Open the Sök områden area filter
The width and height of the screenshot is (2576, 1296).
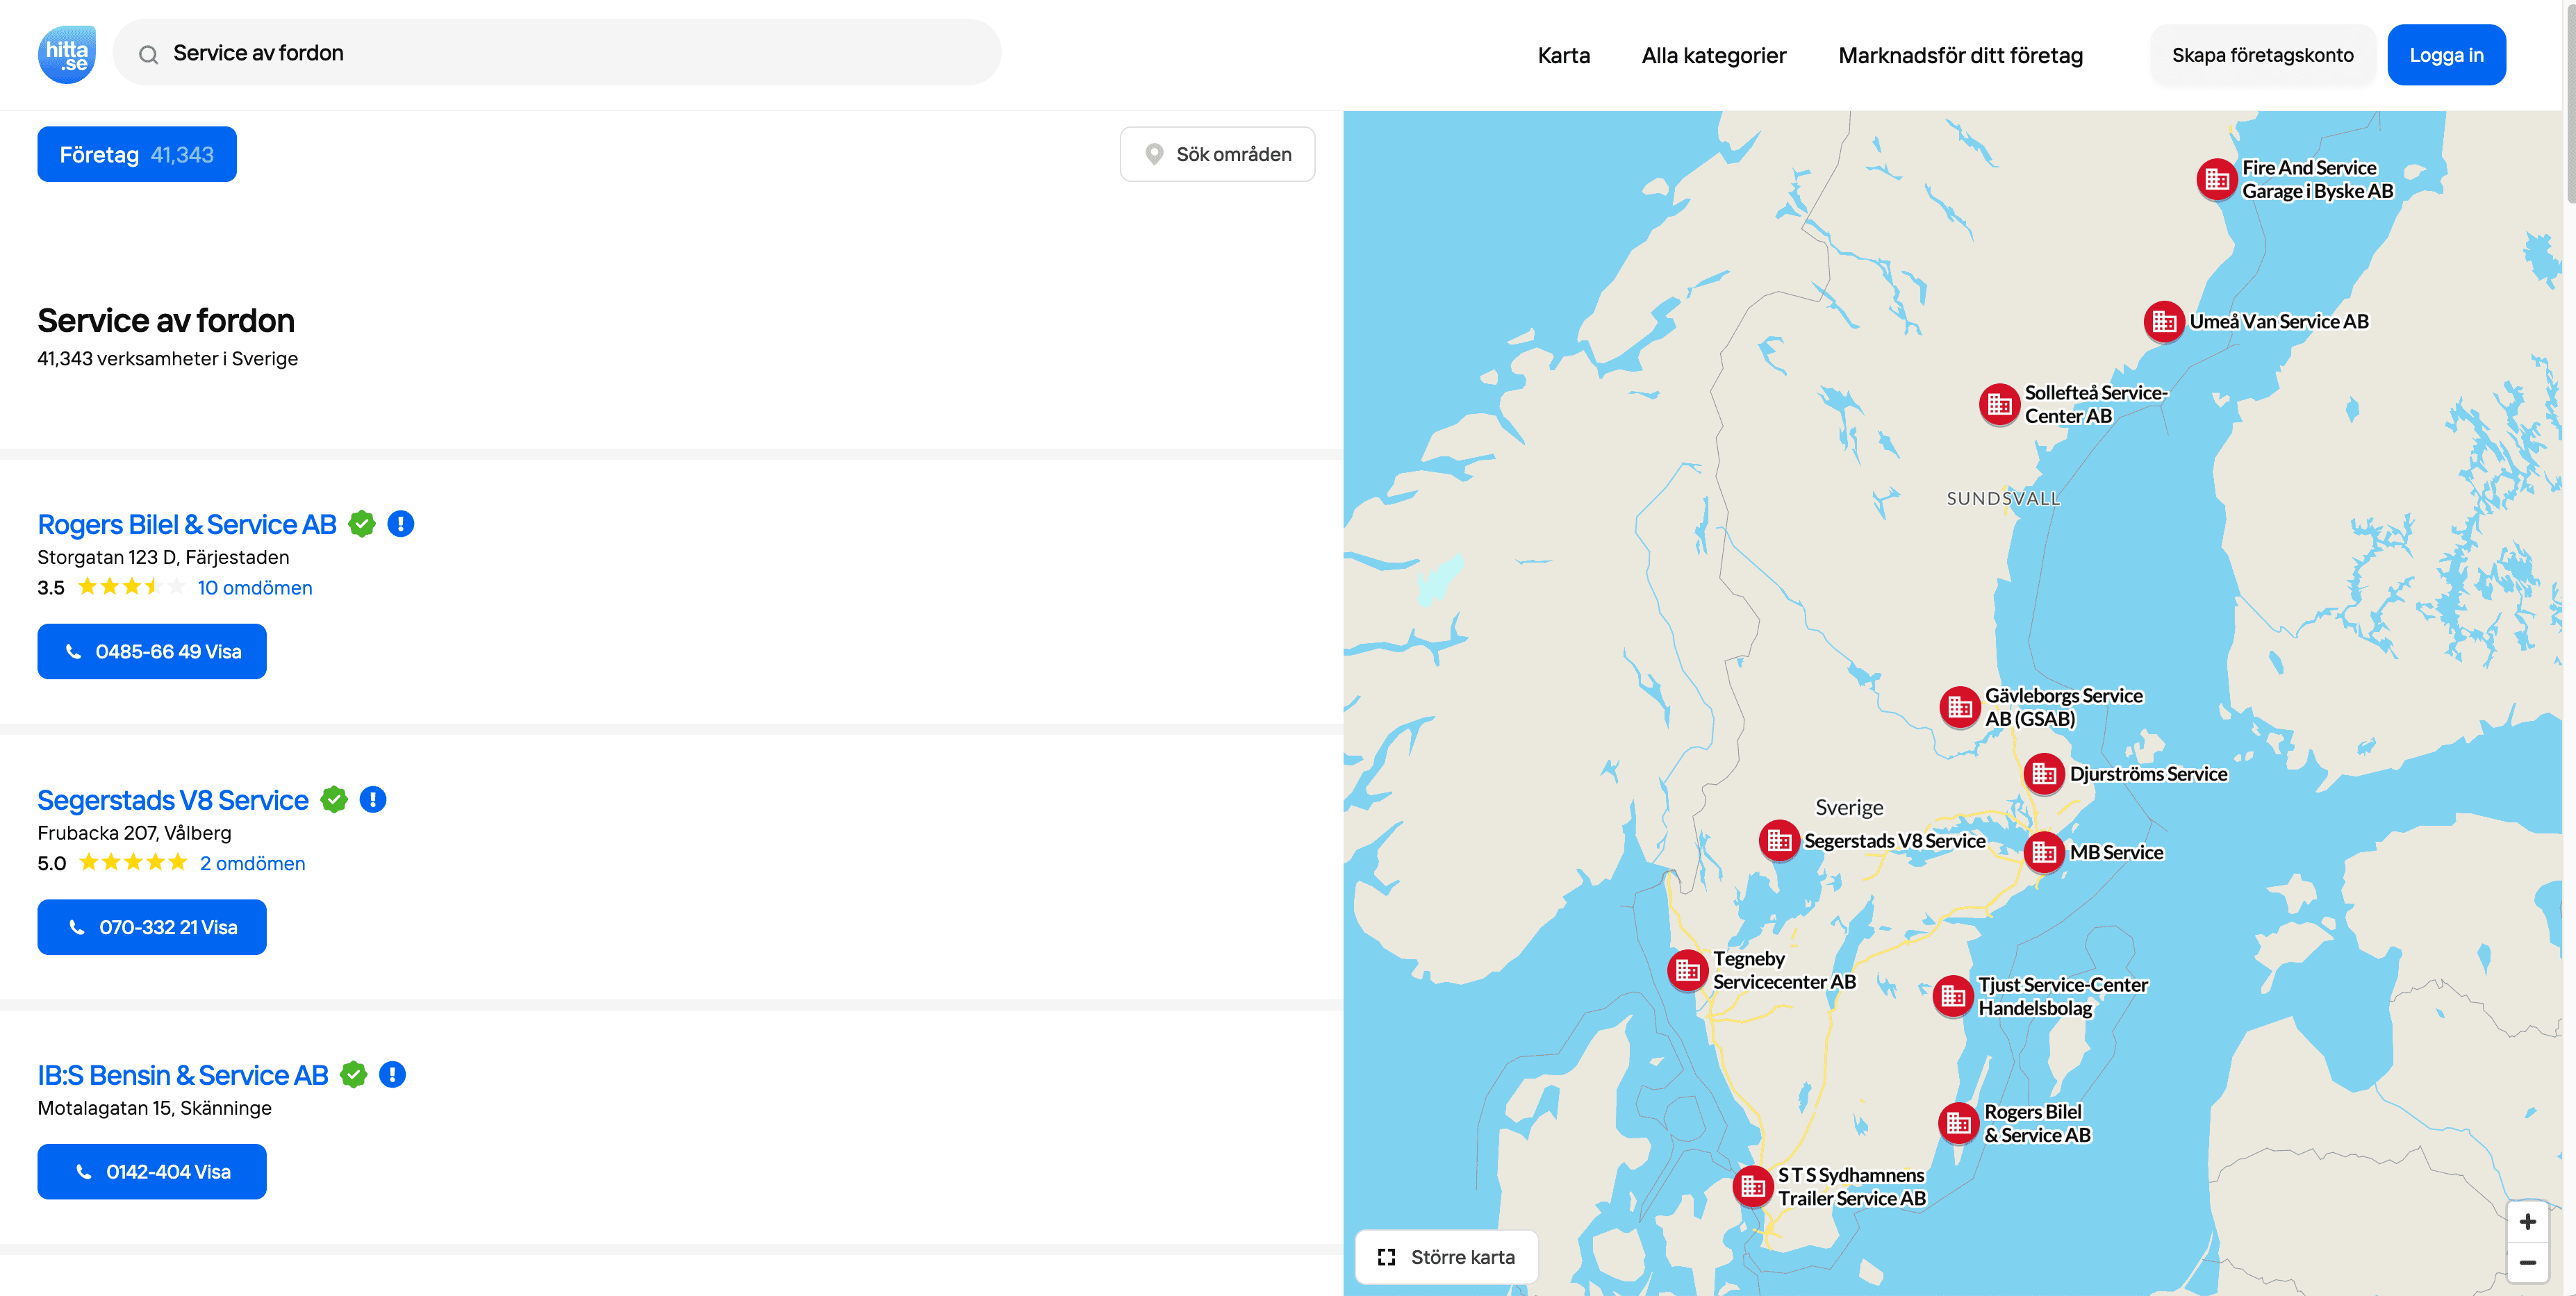[1217, 154]
